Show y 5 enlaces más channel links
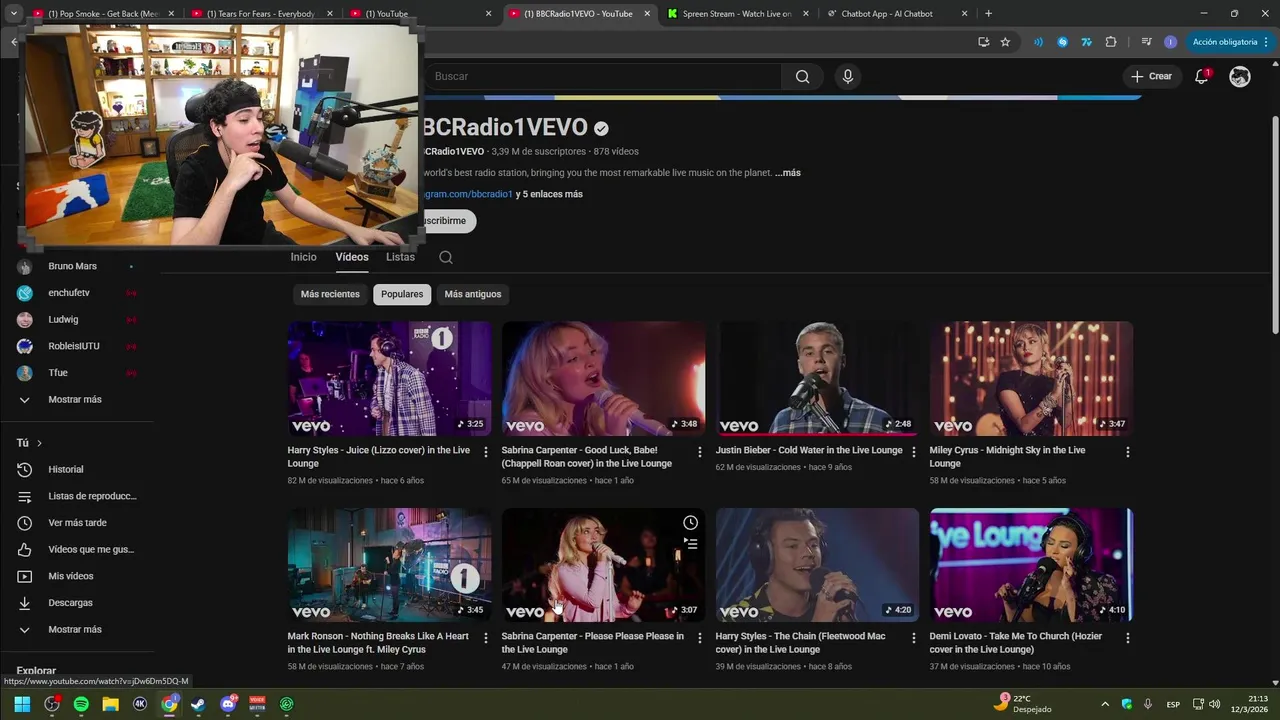The image size is (1280, 720). (549, 194)
